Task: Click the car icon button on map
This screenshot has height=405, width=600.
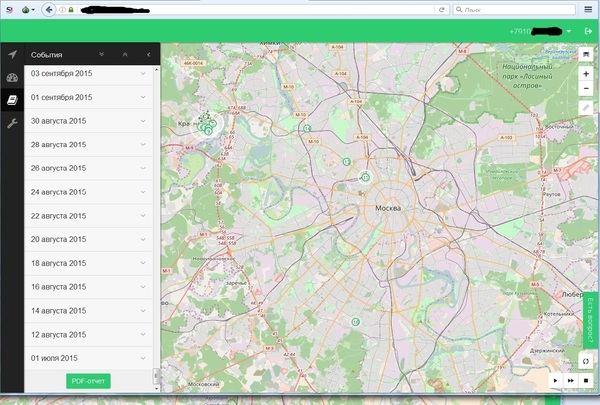Action: tap(585, 54)
